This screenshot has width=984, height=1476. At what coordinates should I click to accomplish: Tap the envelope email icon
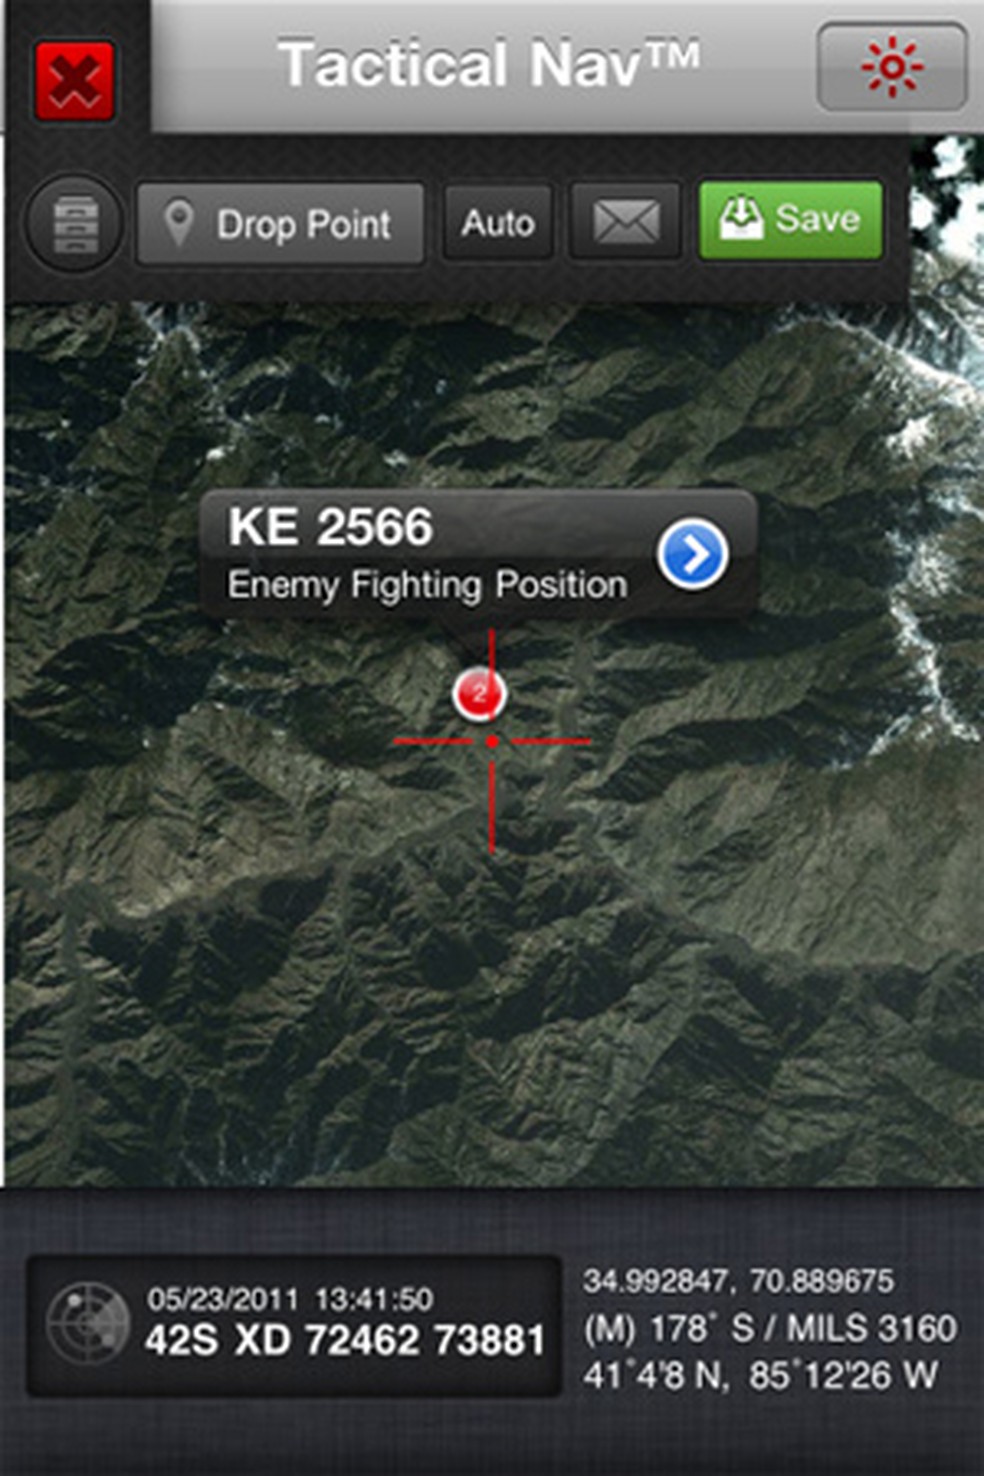[x=626, y=221]
